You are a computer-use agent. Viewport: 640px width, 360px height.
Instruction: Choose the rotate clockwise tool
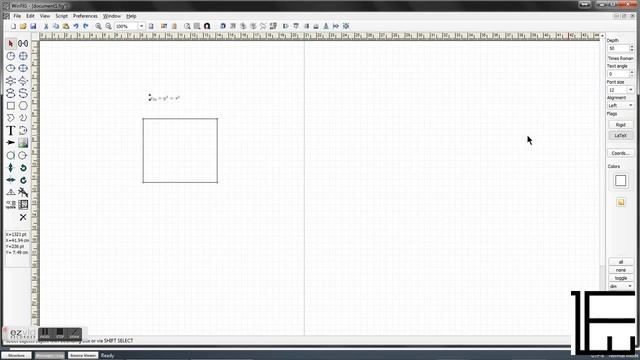[23, 180]
